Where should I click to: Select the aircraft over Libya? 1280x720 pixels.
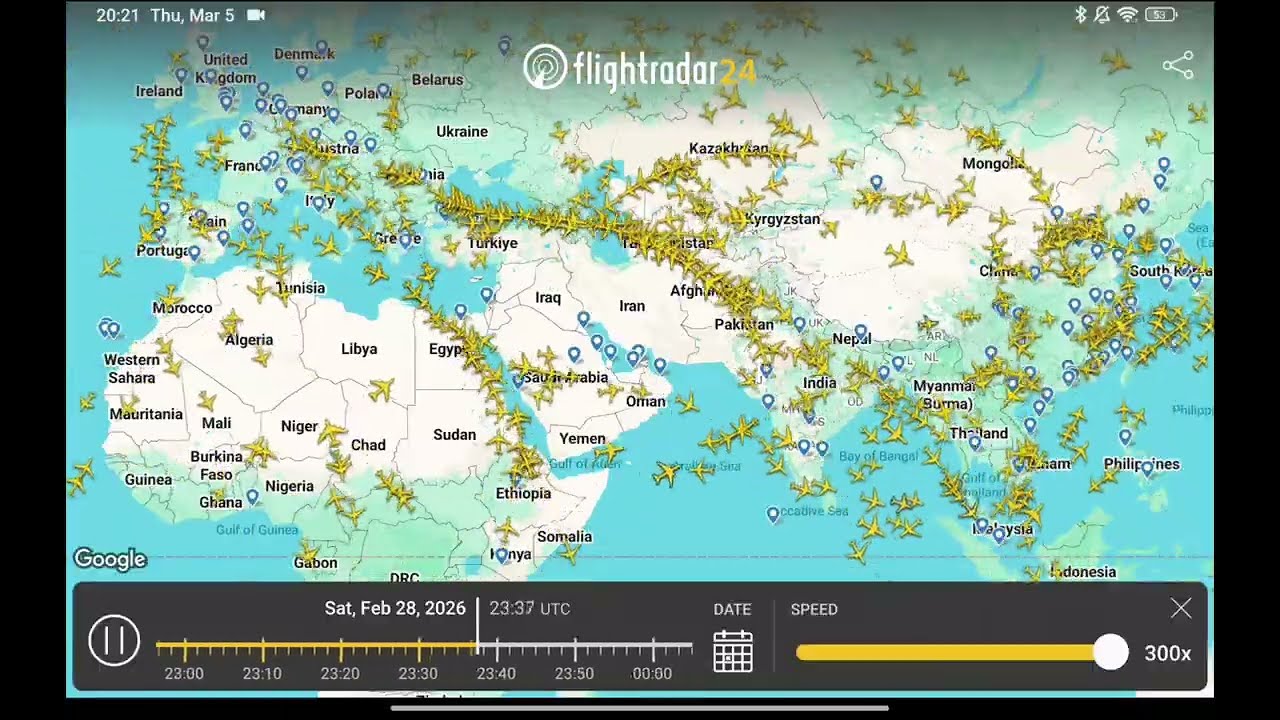(x=381, y=388)
